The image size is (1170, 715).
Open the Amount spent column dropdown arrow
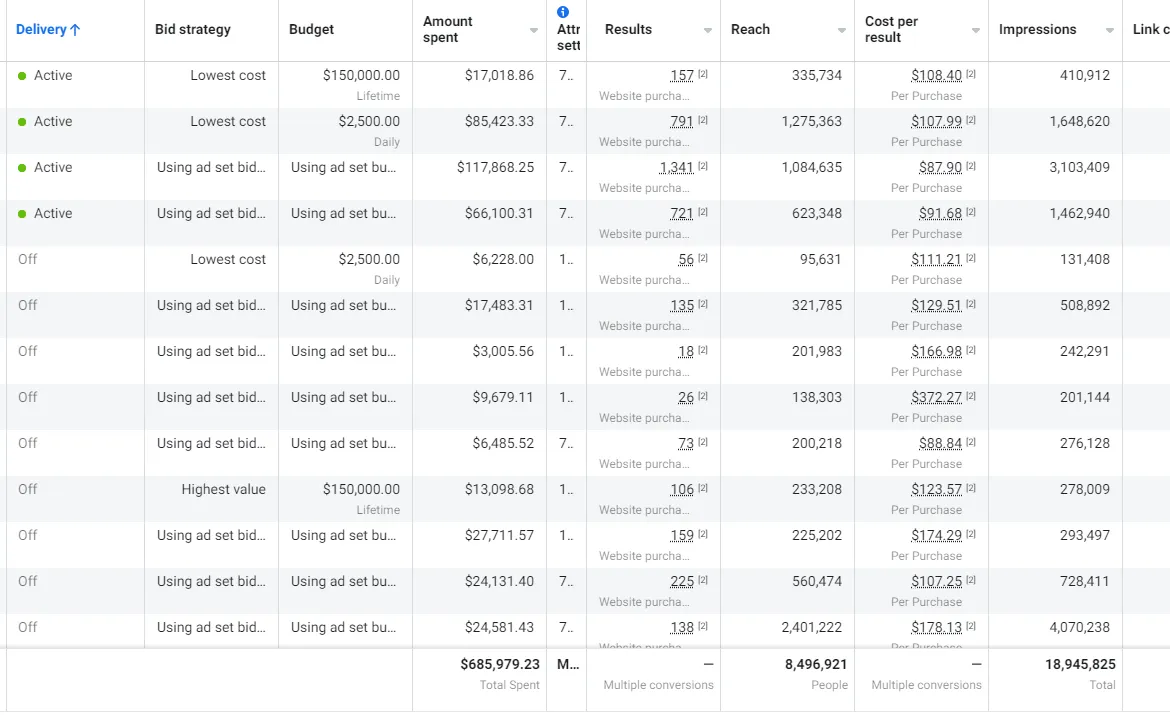click(x=534, y=31)
